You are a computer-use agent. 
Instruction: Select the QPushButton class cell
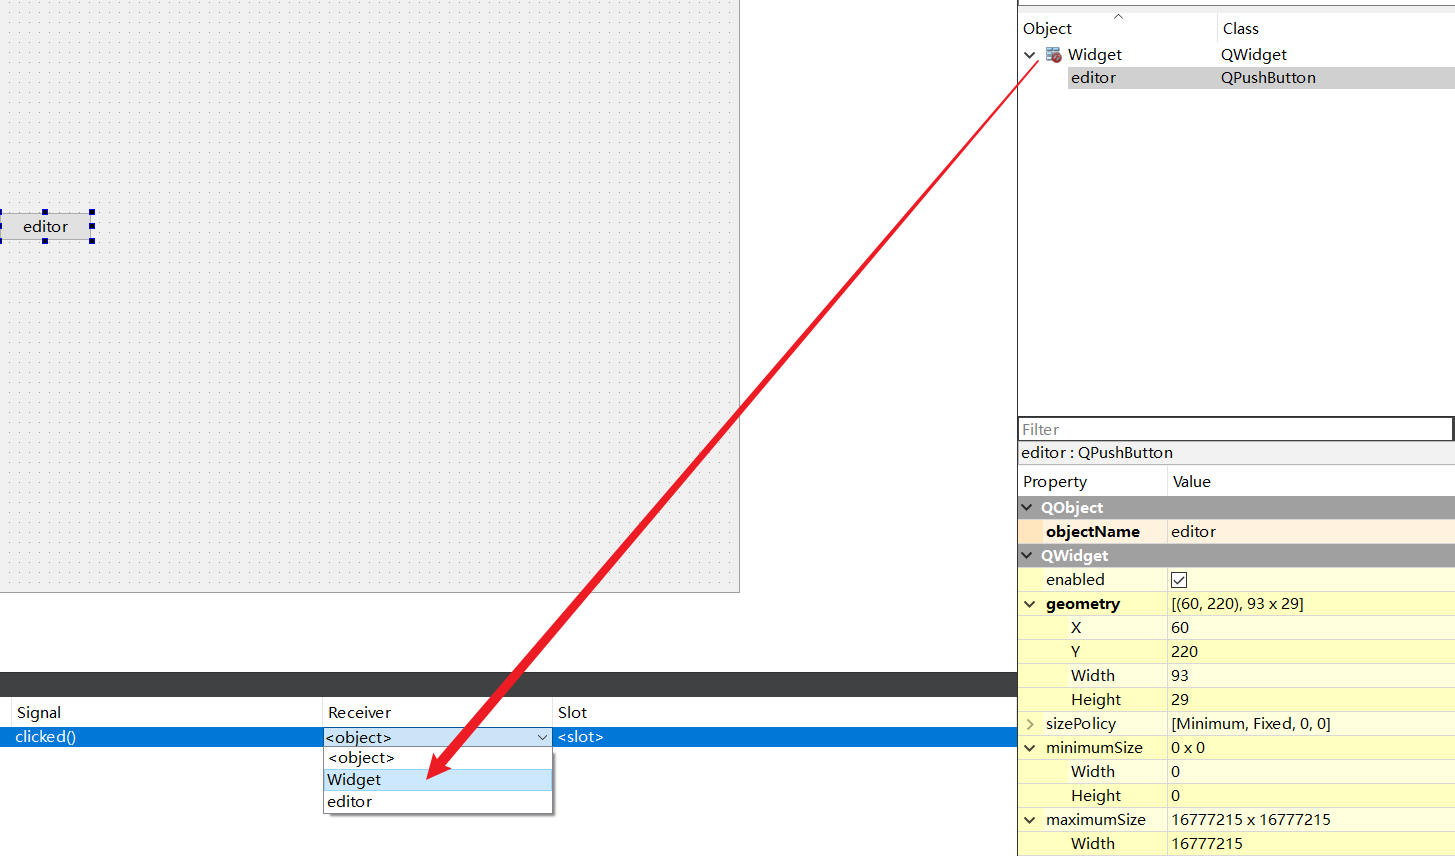(1268, 78)
